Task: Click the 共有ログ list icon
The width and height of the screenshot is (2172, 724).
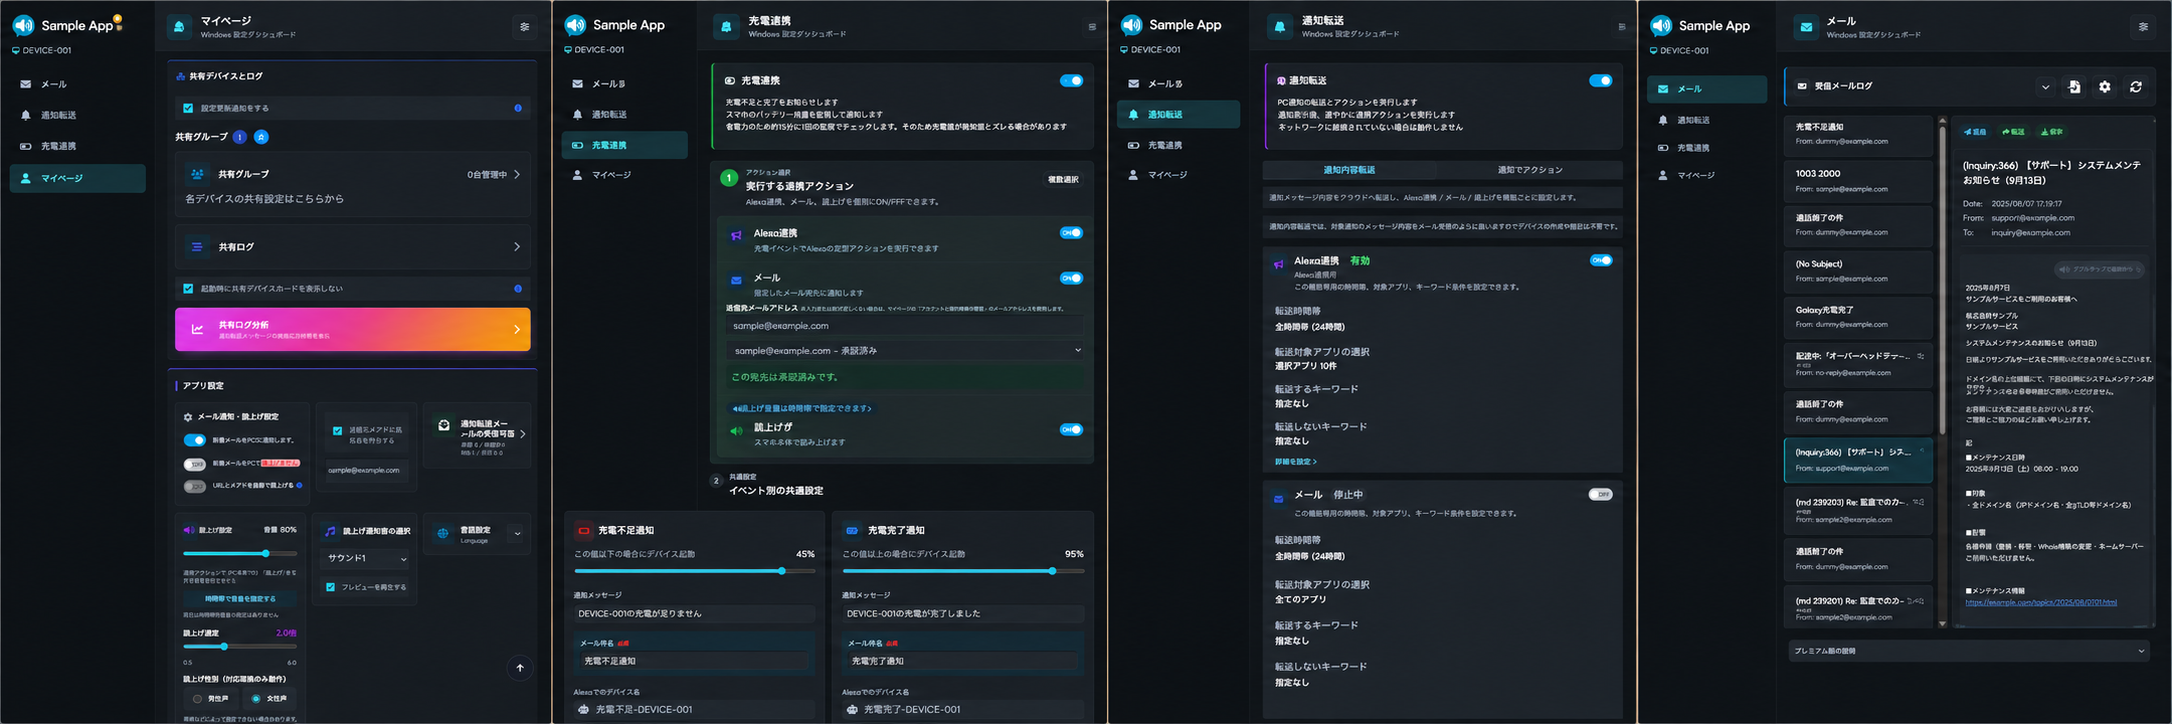Action: [x=197, y=246]
